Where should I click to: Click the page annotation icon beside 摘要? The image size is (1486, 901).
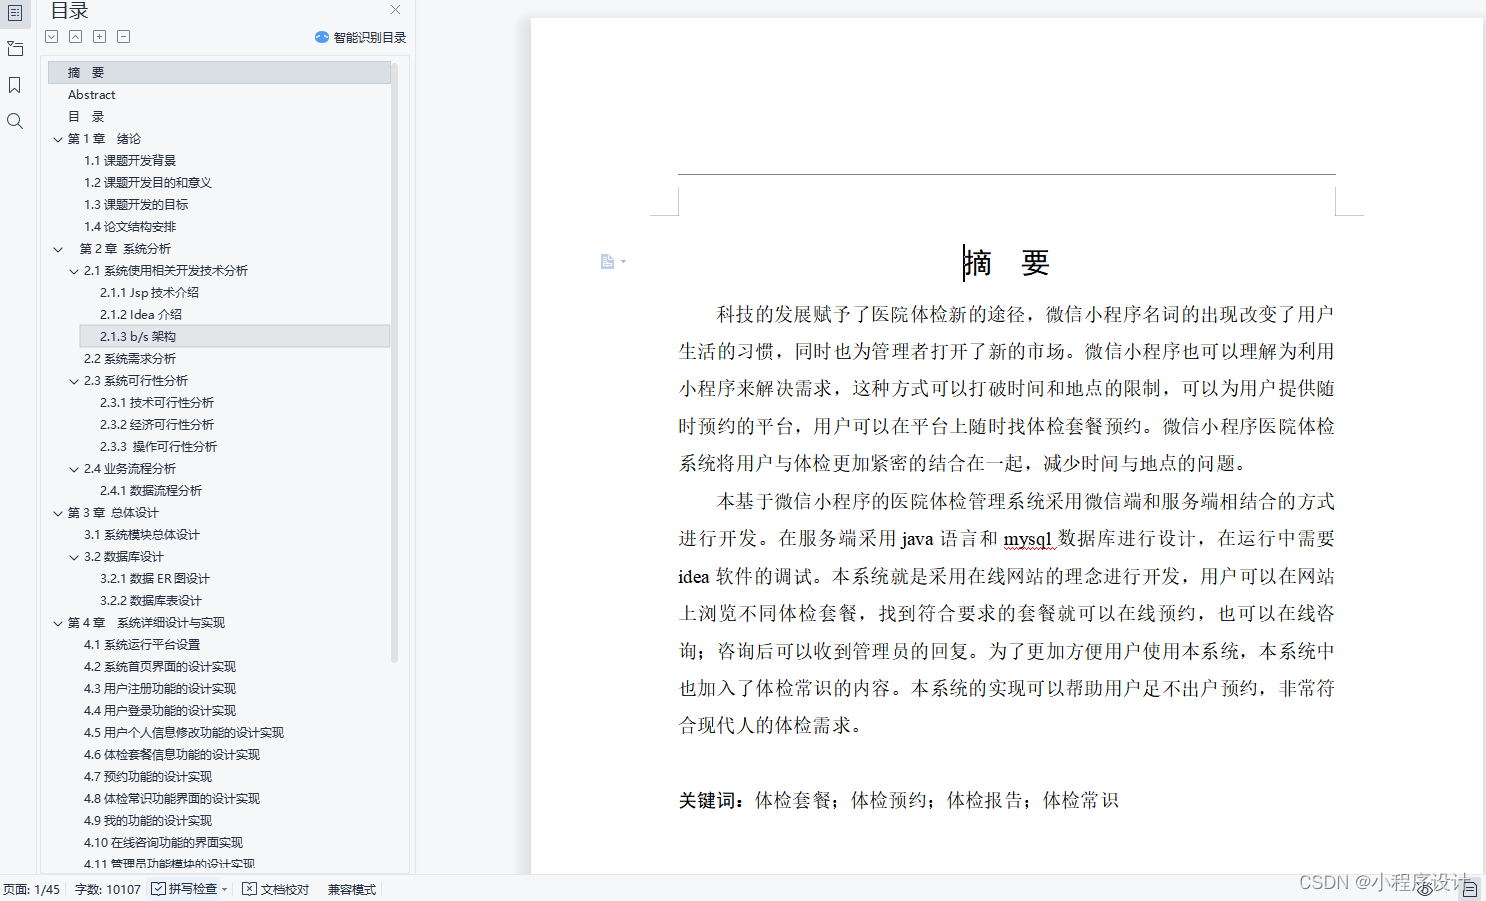[x=609, y=261]
